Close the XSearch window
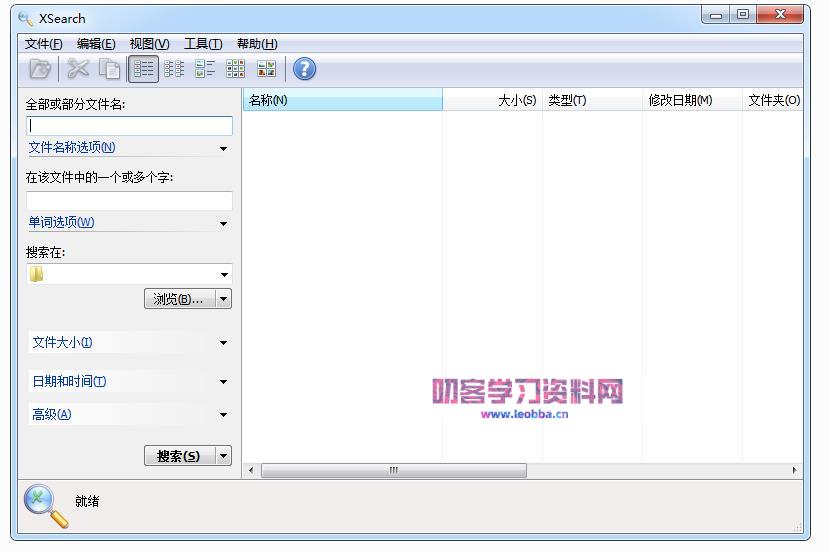Image resolution: width=830 pixels, height=552 pixels. [780, 15]
